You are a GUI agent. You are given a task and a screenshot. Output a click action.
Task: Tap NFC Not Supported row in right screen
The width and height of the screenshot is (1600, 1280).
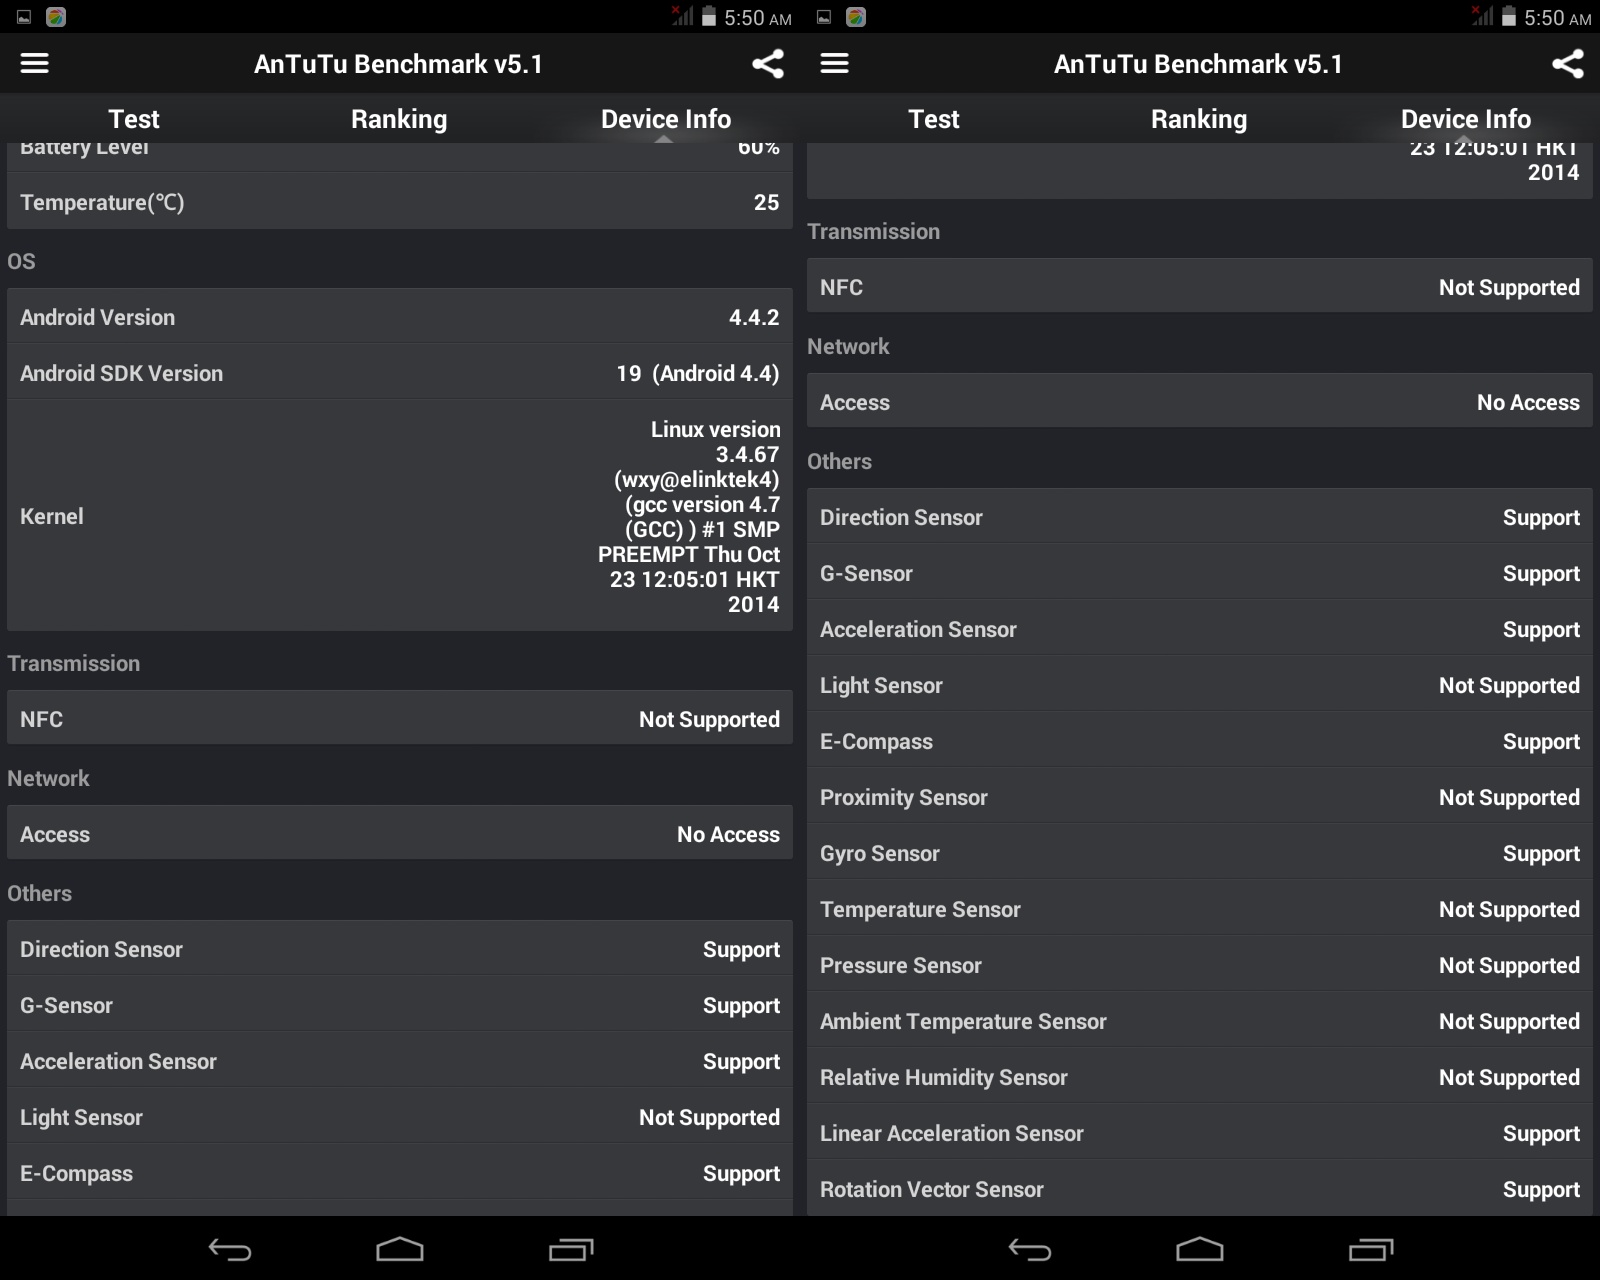point(1200,287)
